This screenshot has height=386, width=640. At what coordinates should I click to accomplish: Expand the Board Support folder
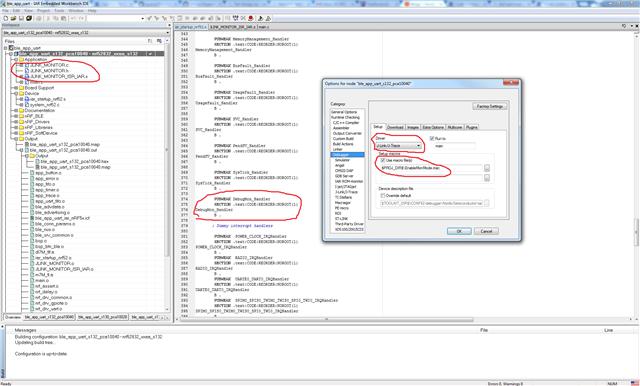16,88
